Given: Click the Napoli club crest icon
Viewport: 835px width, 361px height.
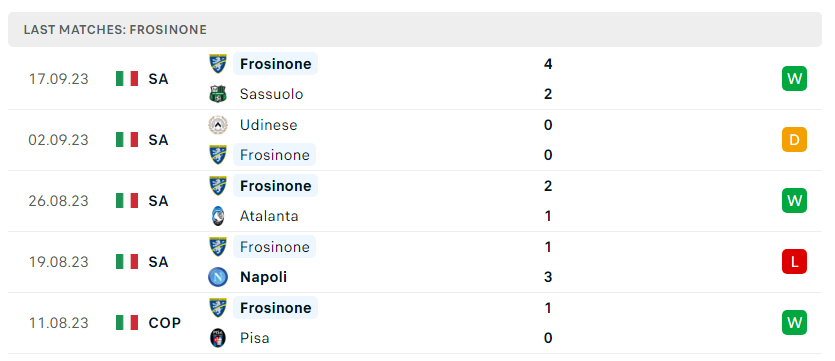Looking at the screenshot, I should [x=217, y=277].
